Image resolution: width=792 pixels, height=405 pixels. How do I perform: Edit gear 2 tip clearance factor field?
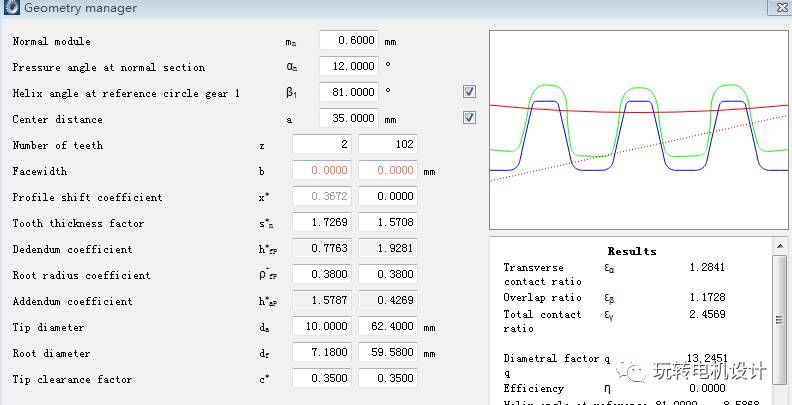click(x=388, y=378)
